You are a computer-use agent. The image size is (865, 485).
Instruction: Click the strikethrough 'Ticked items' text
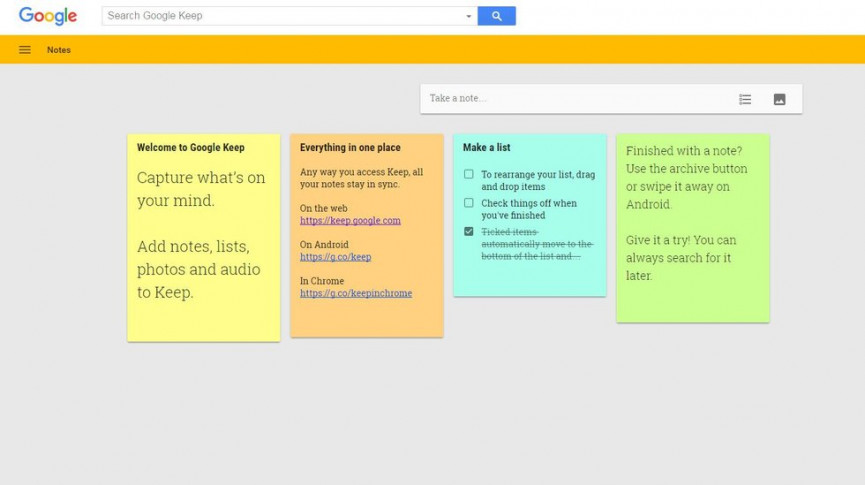pyautogui.click(x=537, y=244)
